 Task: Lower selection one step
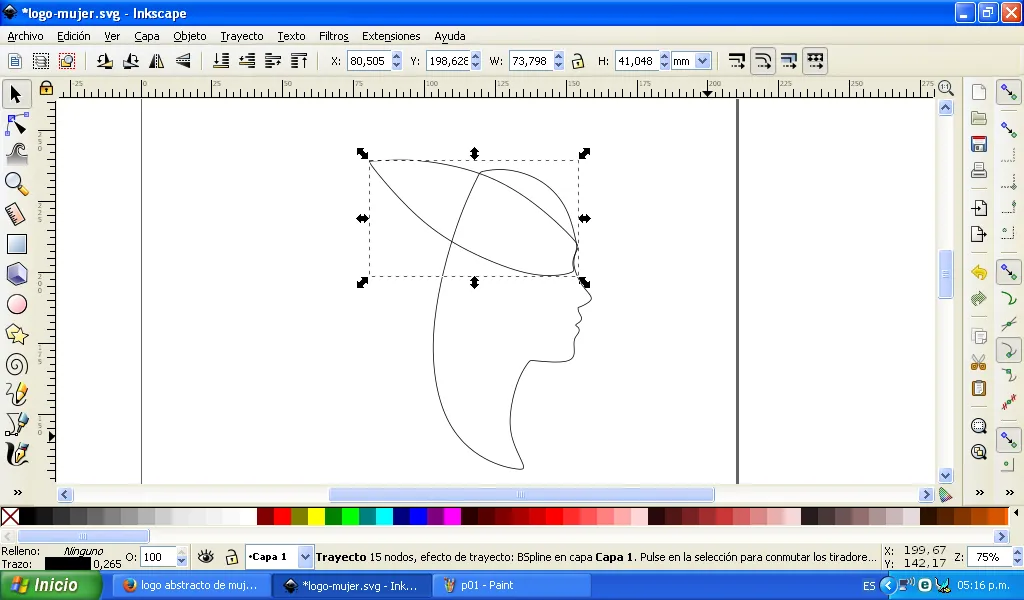pos(247,61)
